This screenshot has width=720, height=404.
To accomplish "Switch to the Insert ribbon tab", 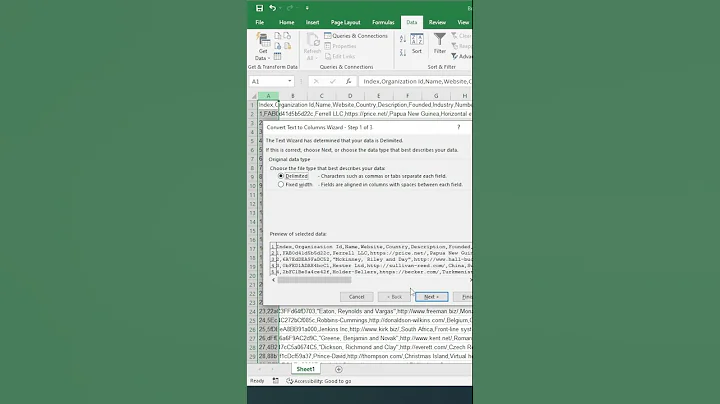I will [x=313, y=22].
